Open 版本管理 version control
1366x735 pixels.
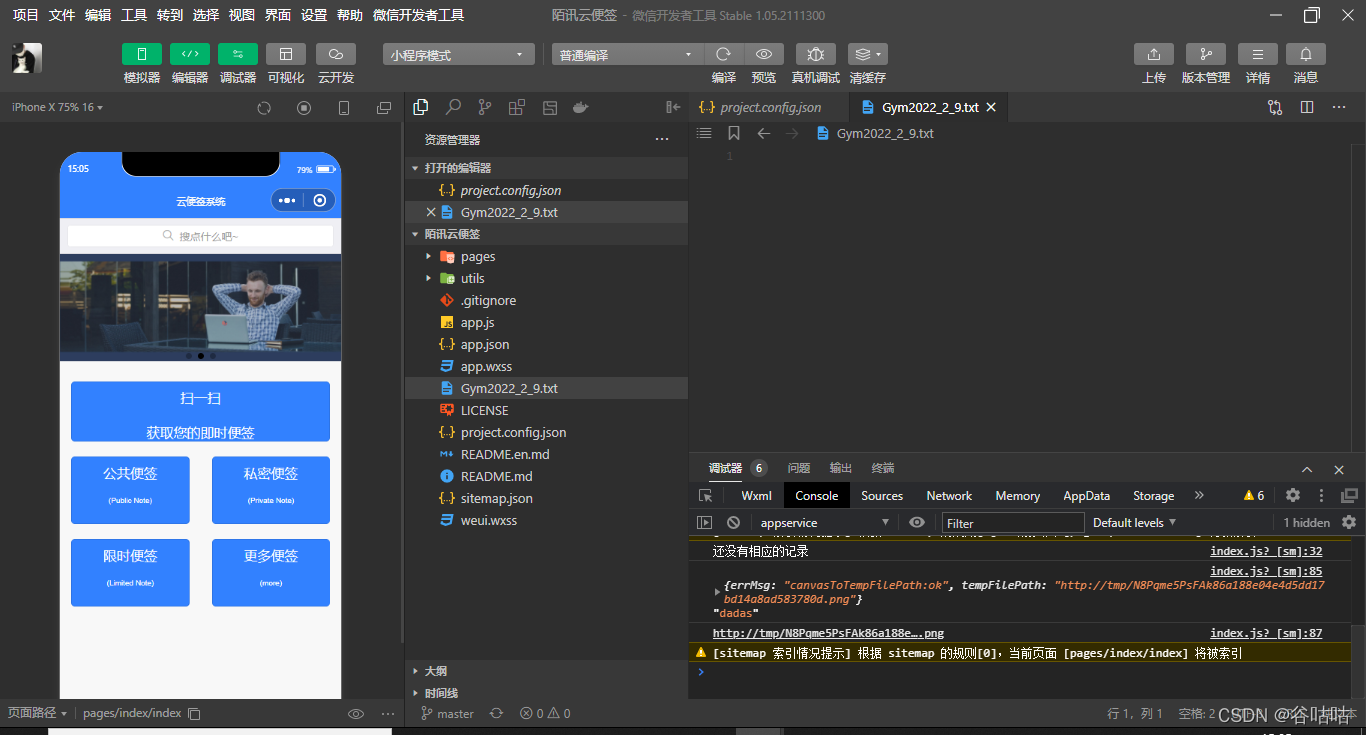point(1206,55)
